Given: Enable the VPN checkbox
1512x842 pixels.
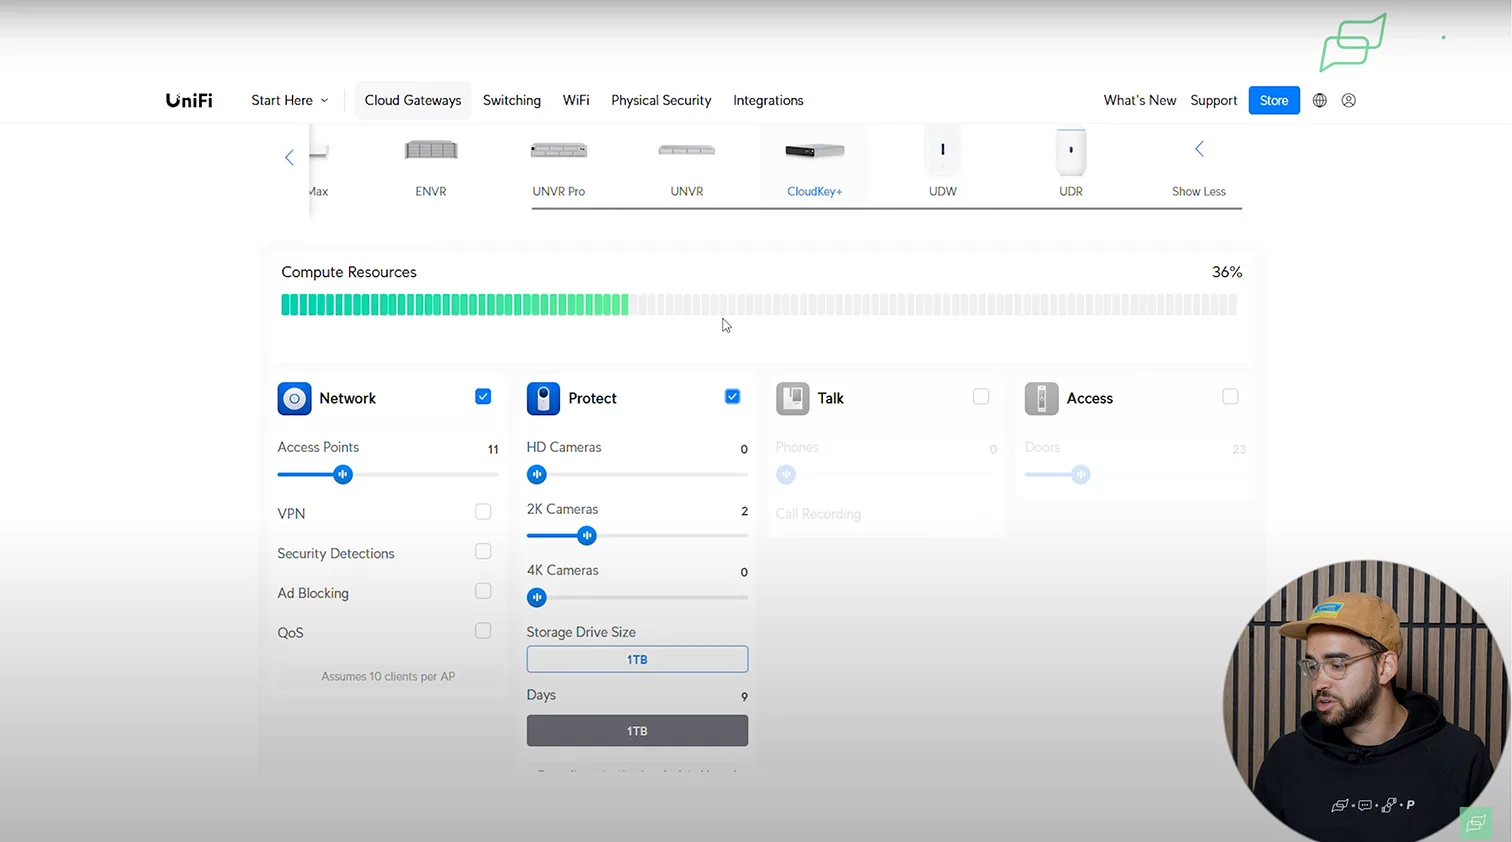Looking at the screenshot, I should point(483,512).
